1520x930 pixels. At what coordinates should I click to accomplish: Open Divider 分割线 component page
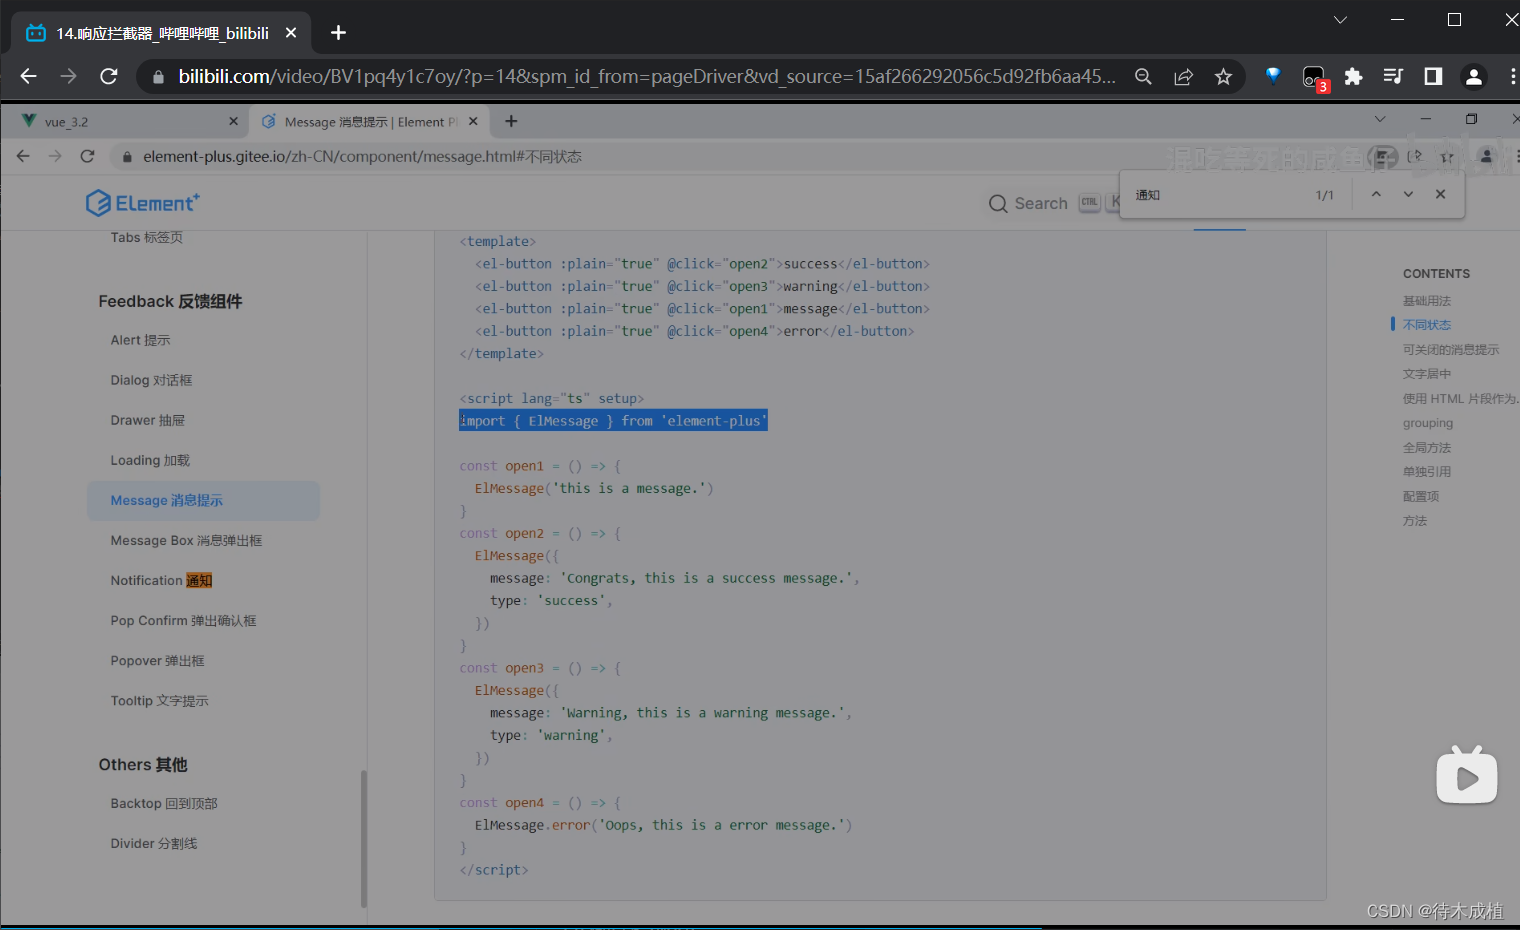(154, 843)
